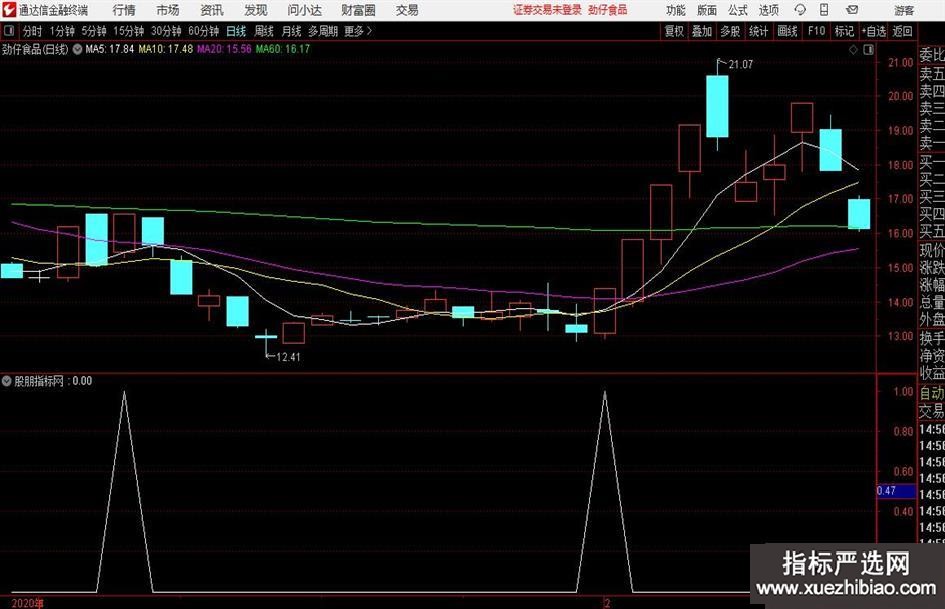This screenshot has width=945, height=609.
Task: Click the back arrow icon before 分时
Action: (10, 31)
